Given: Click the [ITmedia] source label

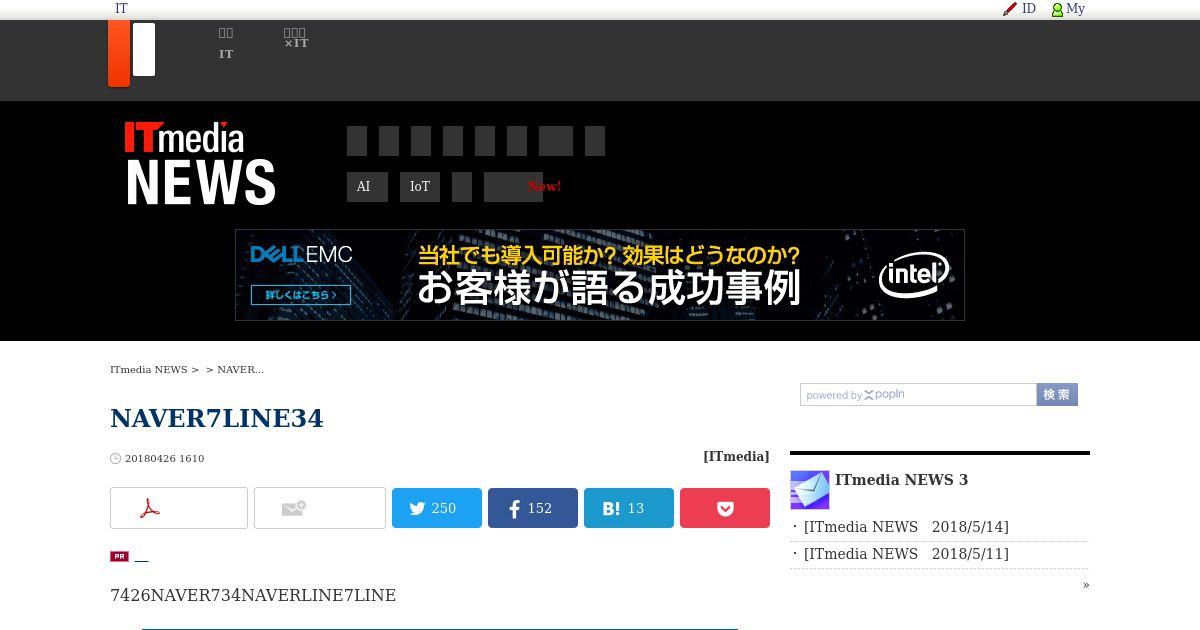Looking at the screenshot, I should (x=736, y=456).
